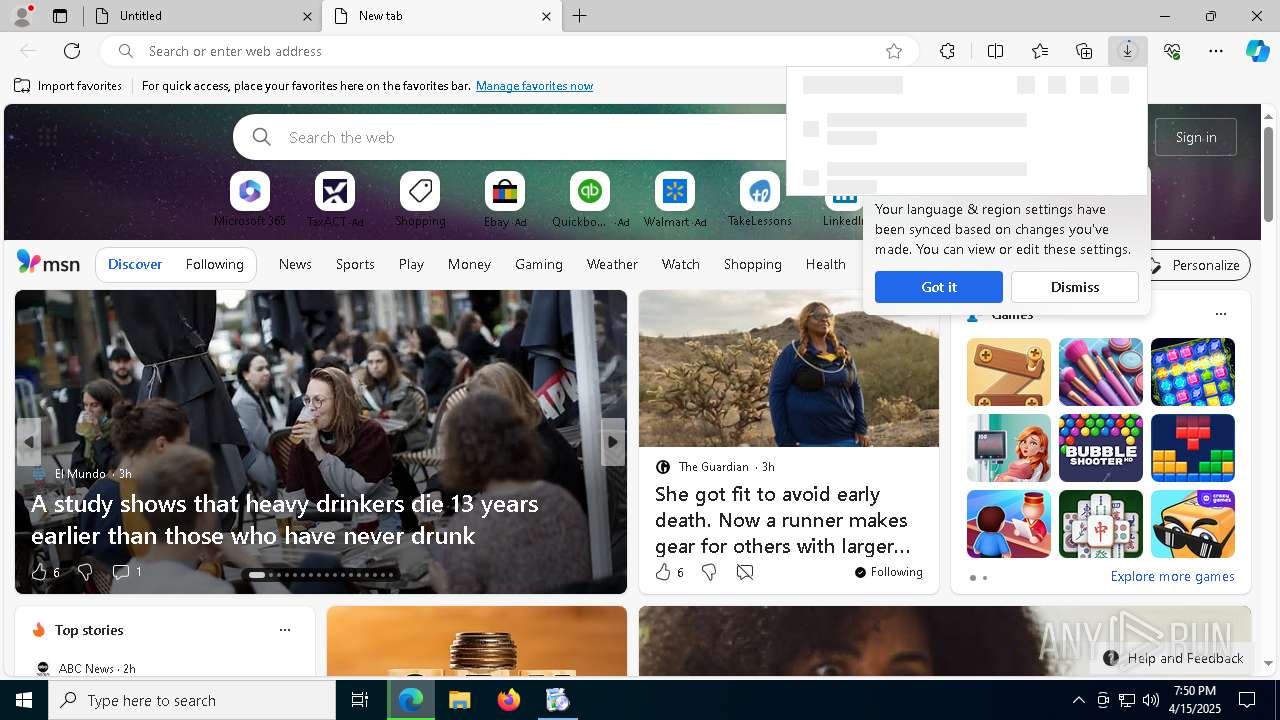Open the Gaming category

pos(539,264)
